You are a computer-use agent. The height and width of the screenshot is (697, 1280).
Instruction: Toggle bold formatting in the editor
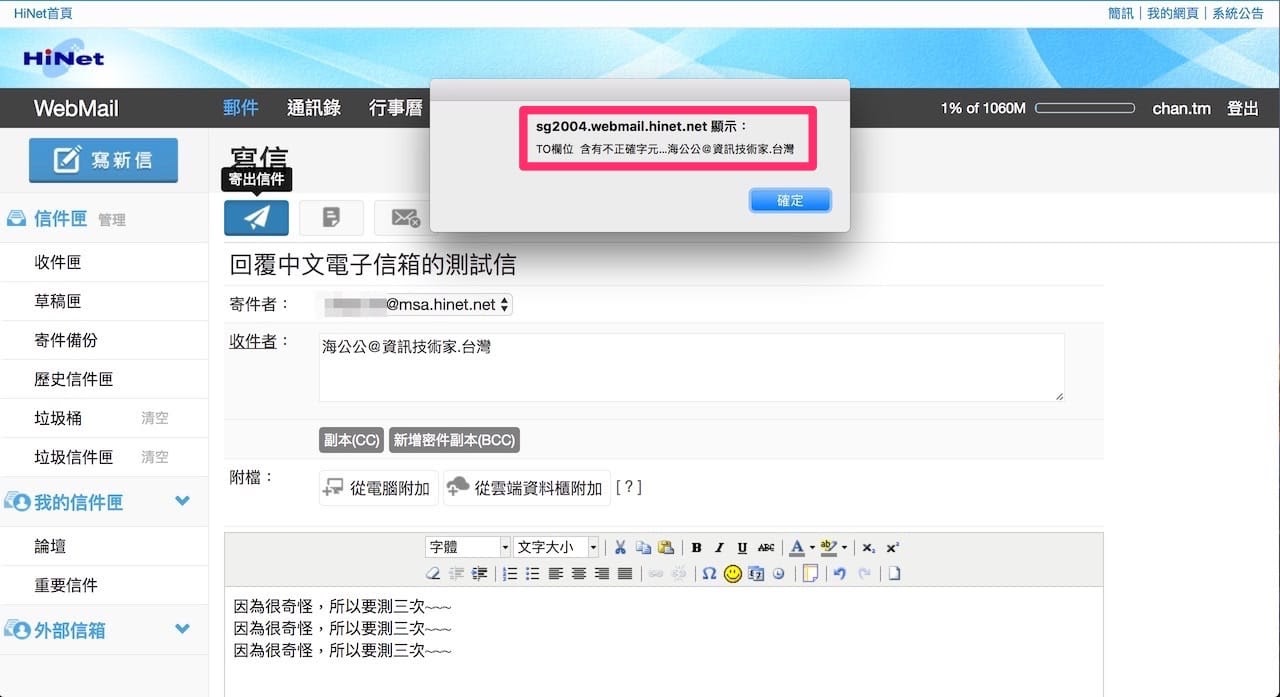[697, 547]
